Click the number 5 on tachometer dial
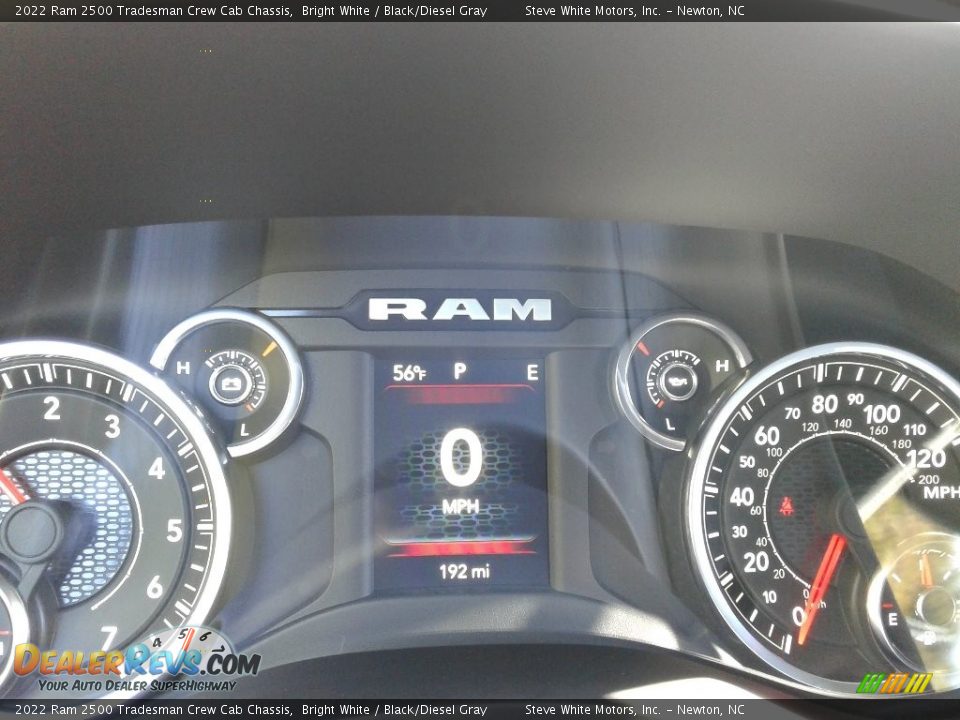 174,530
